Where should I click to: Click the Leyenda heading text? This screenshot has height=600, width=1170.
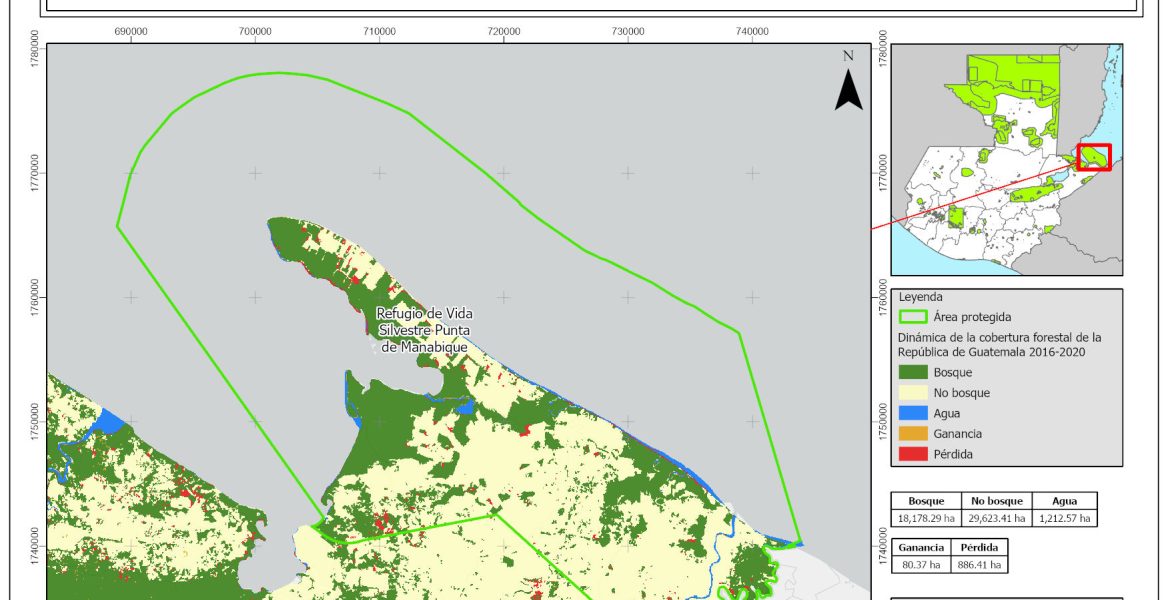920,297
